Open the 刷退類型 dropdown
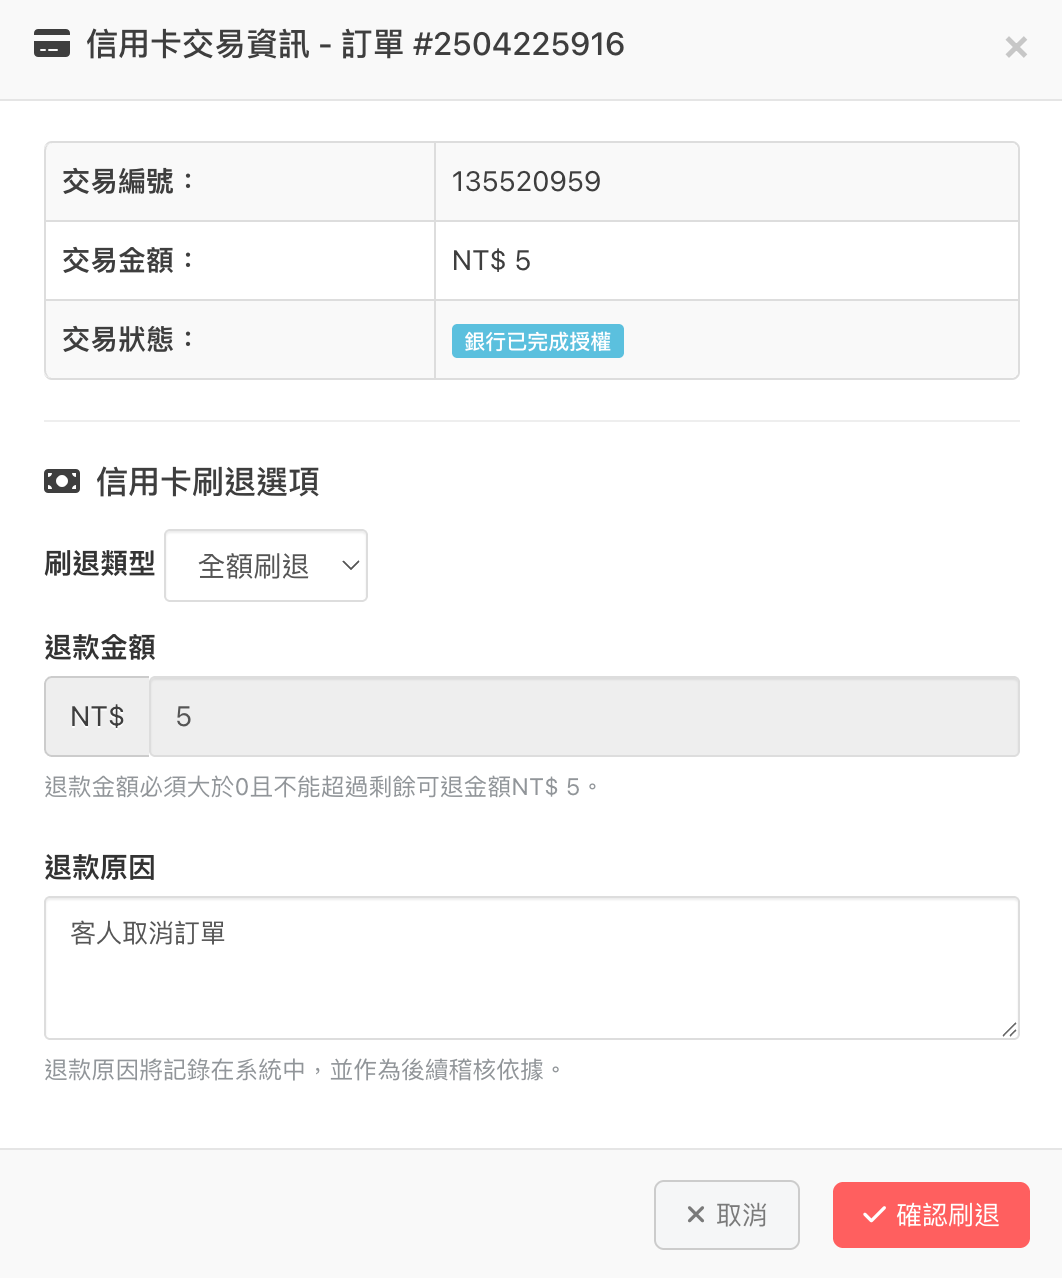 coord(265,566)
